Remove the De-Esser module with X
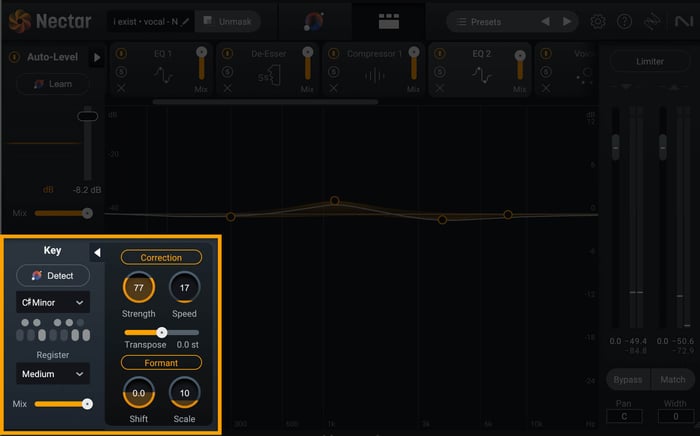 [227, 88]
